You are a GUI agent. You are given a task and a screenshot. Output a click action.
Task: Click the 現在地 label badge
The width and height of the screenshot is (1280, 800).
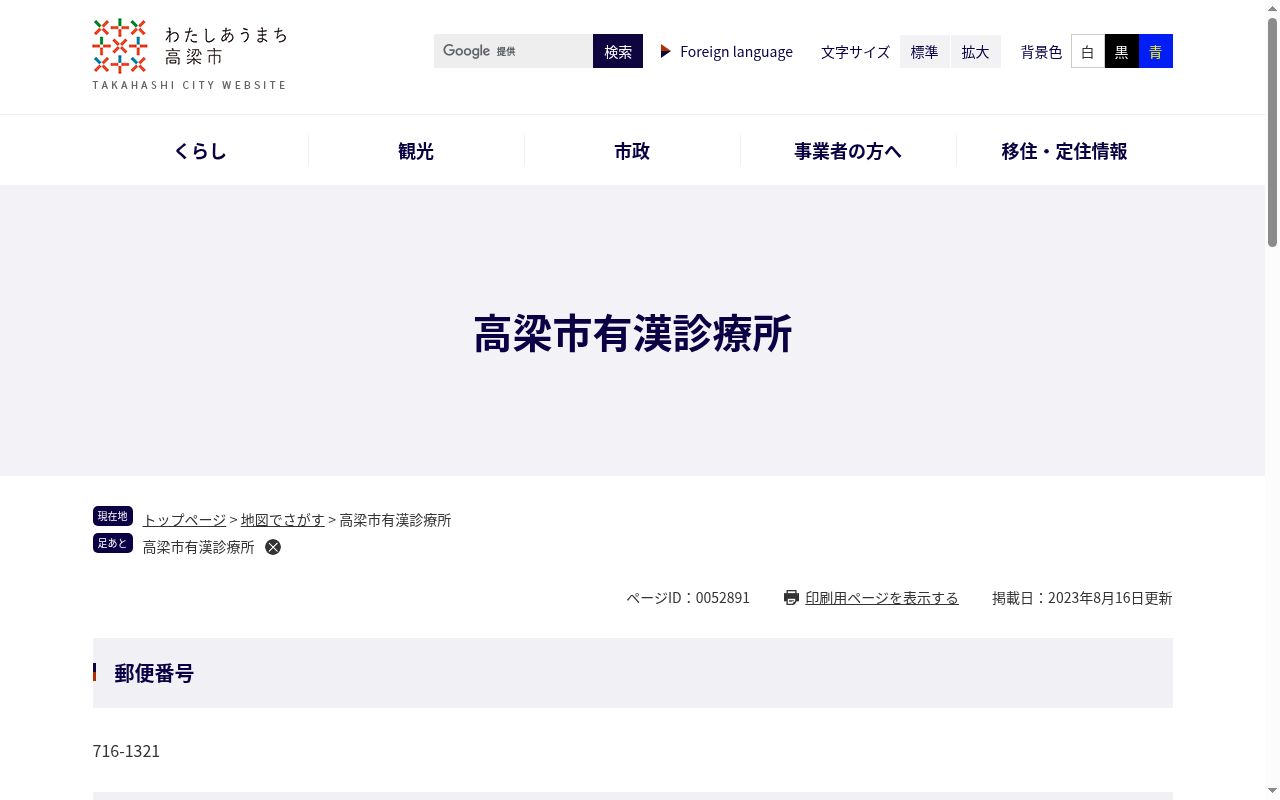[113, 516]
